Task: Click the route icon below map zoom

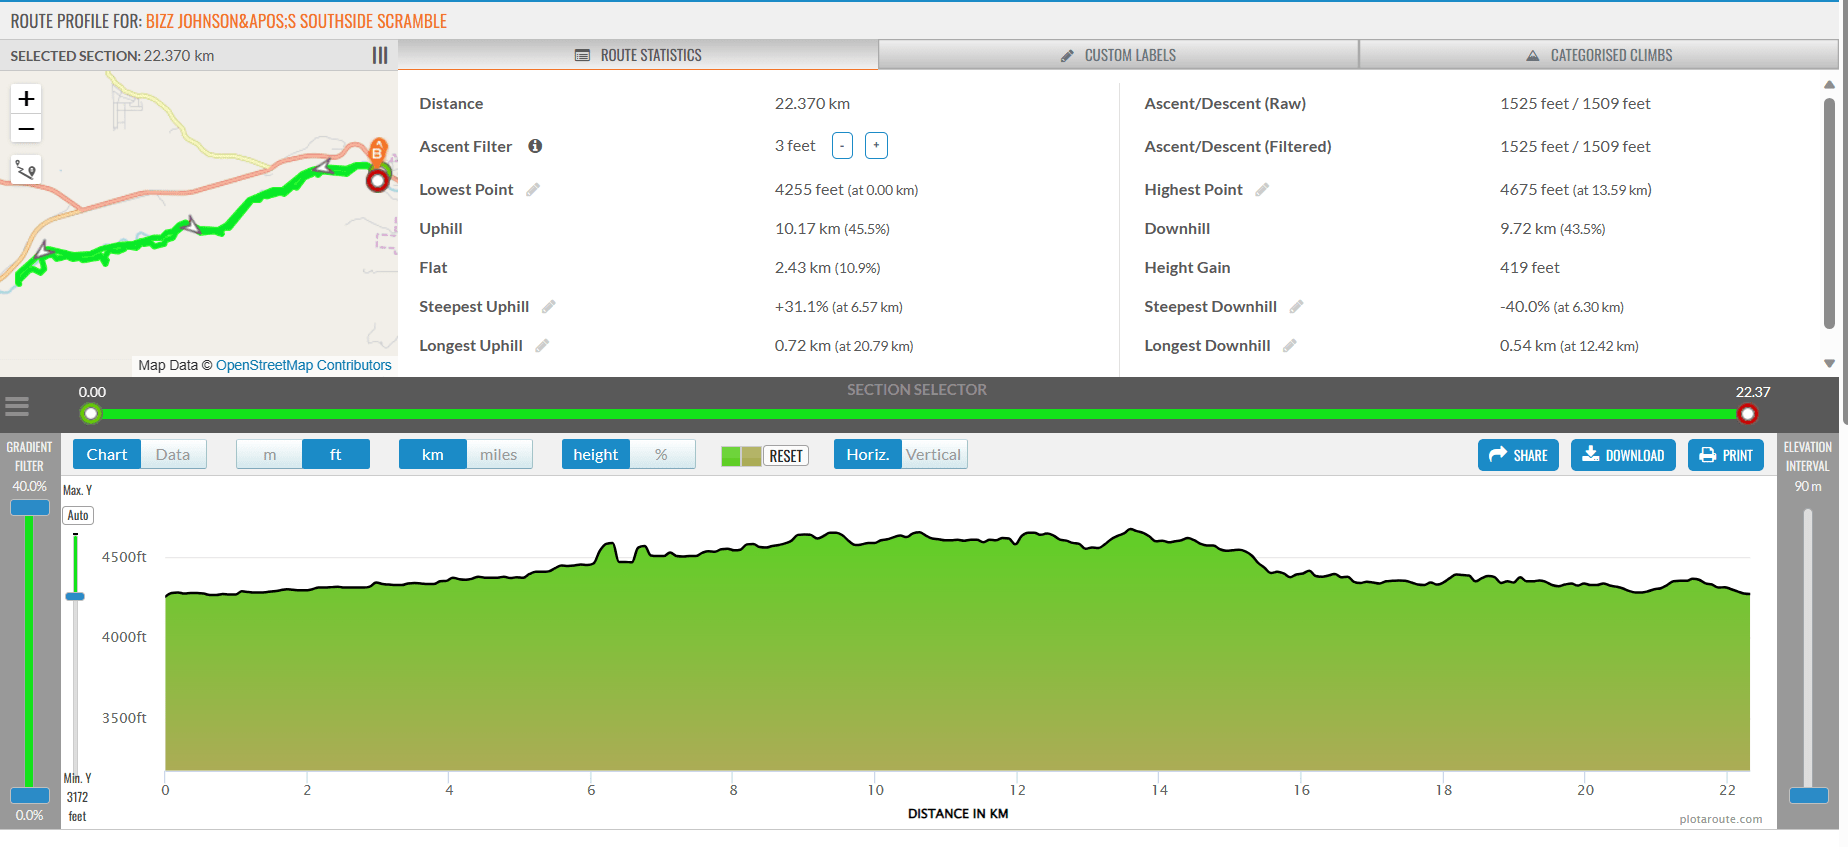Action: click(26, 170)
